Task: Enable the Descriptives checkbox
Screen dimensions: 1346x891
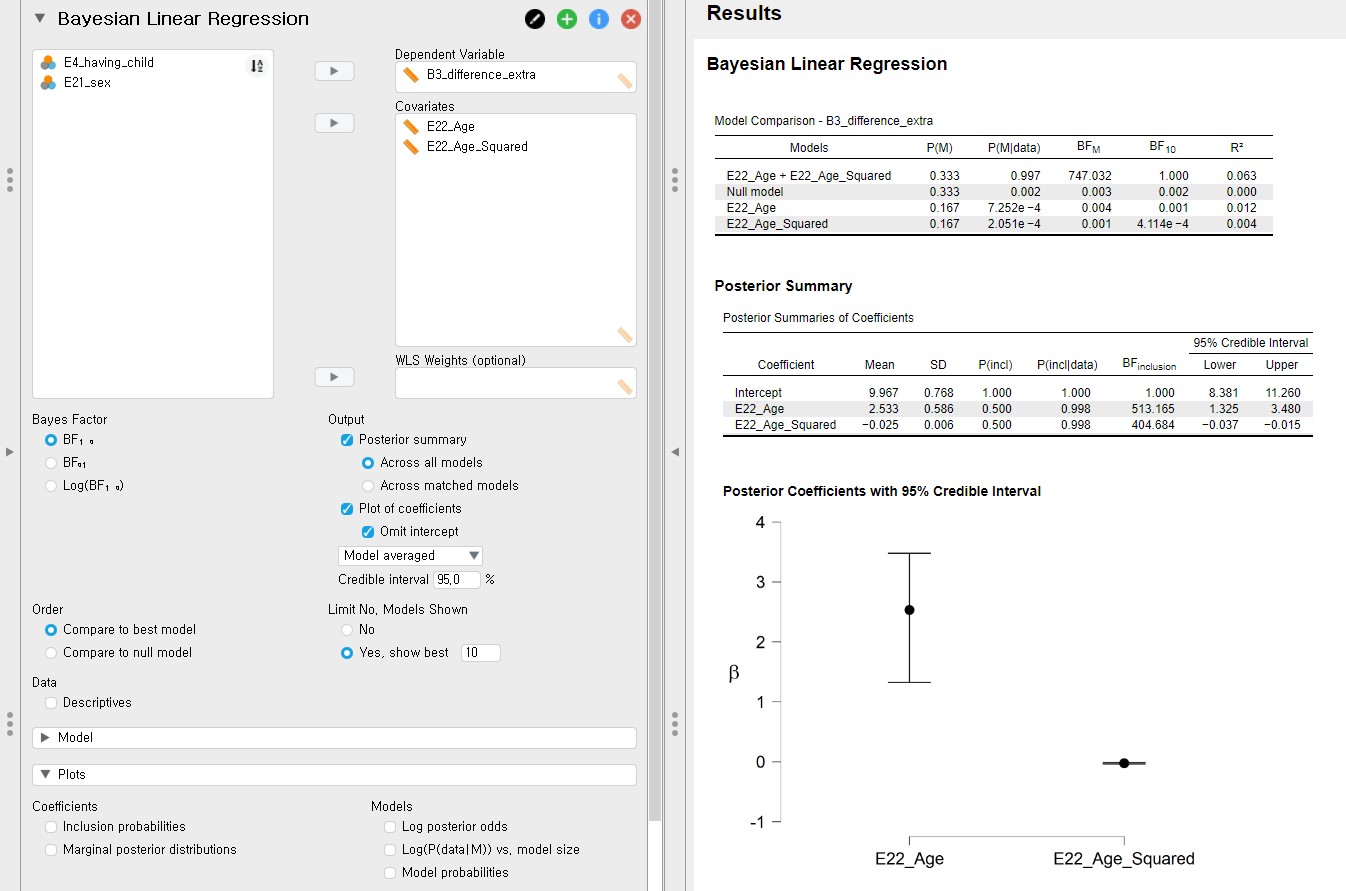Action: coord(51,703)
